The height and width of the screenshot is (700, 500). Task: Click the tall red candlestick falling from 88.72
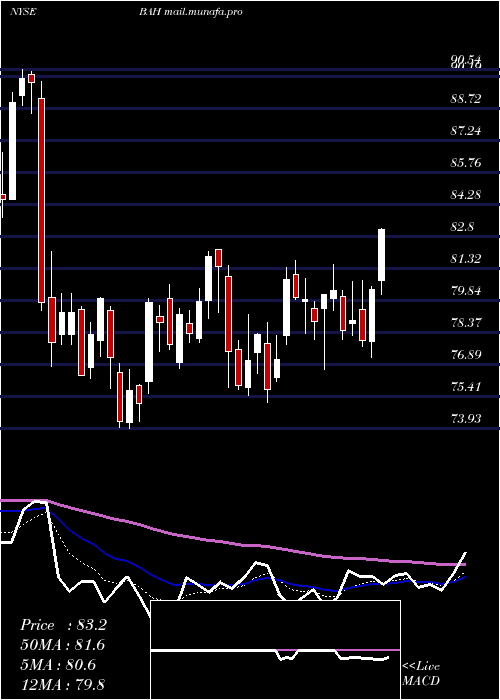tap(41, 200)
